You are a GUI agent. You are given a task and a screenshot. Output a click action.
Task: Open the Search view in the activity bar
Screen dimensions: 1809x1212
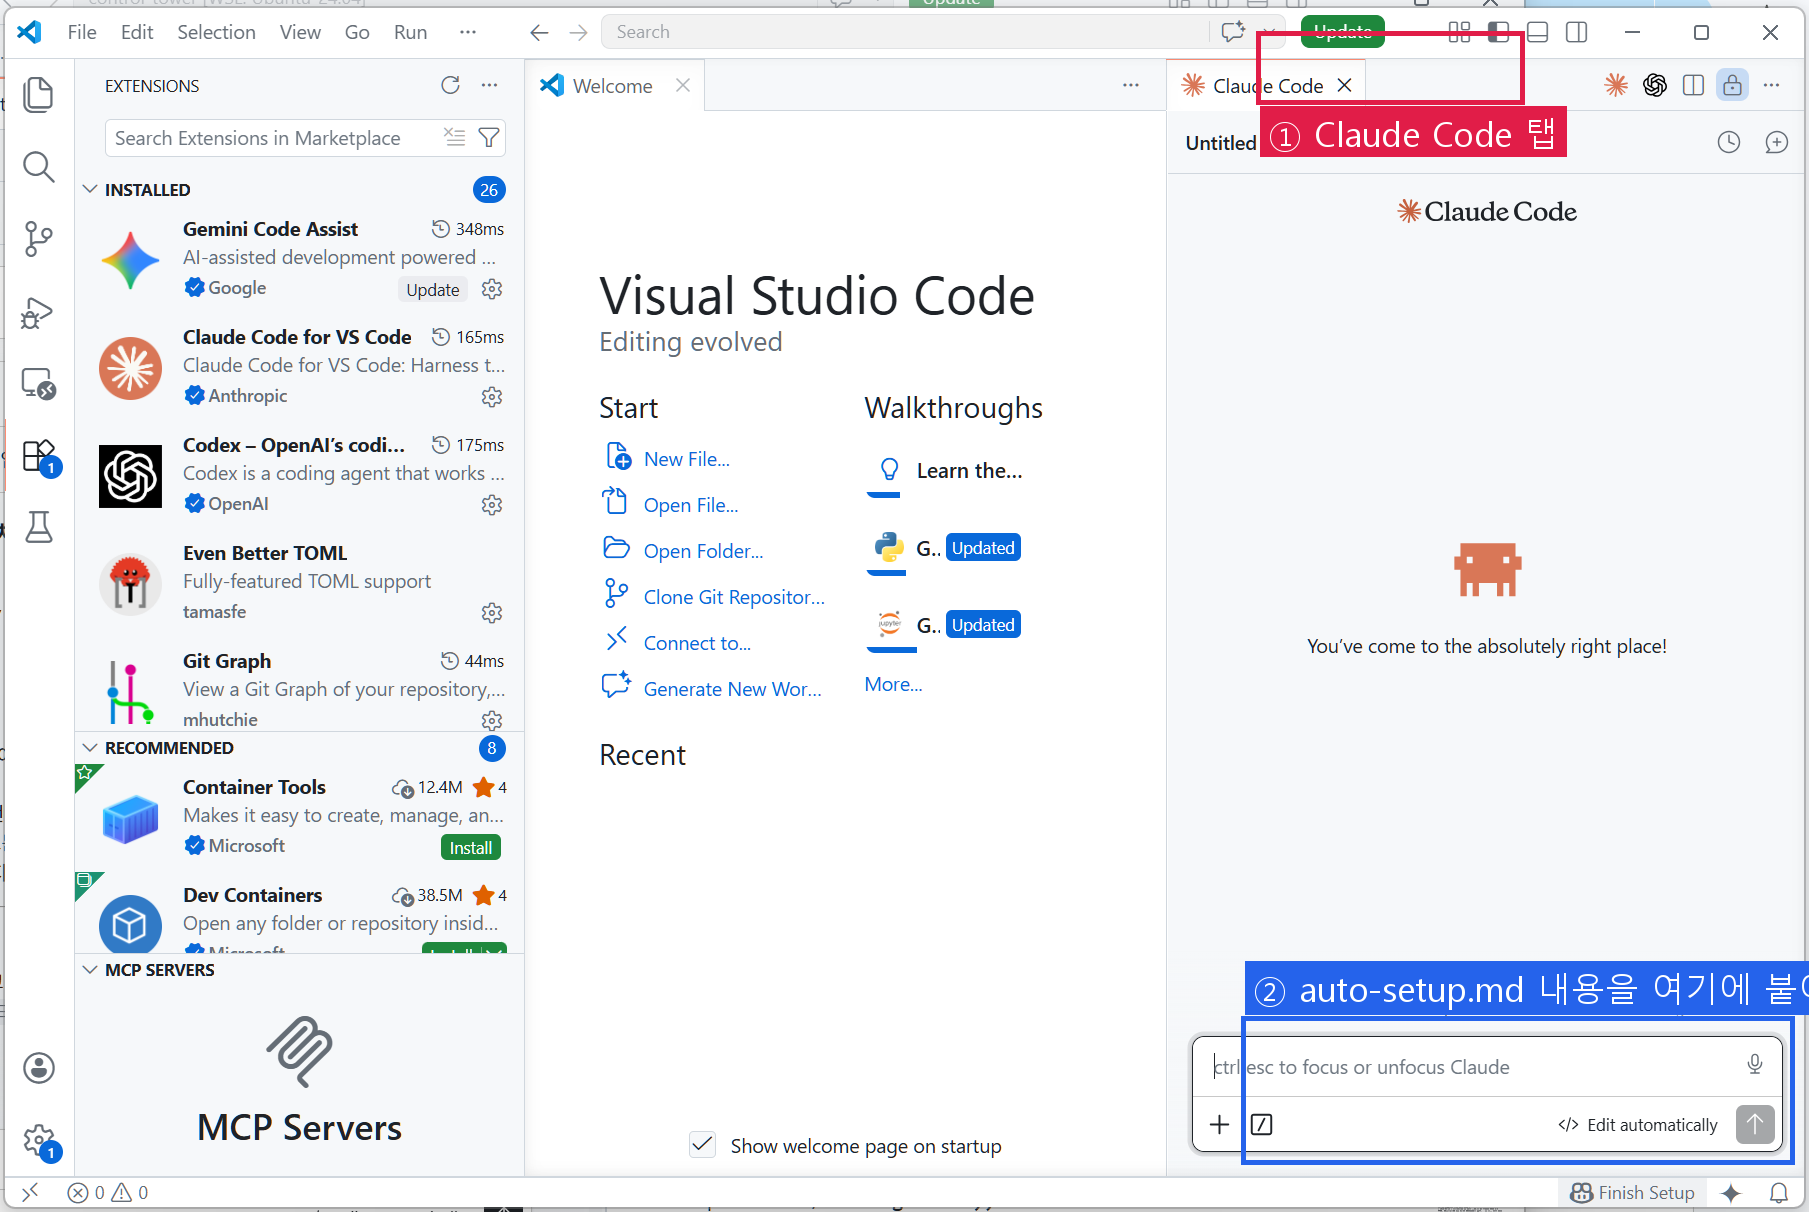tap(38, 167)
